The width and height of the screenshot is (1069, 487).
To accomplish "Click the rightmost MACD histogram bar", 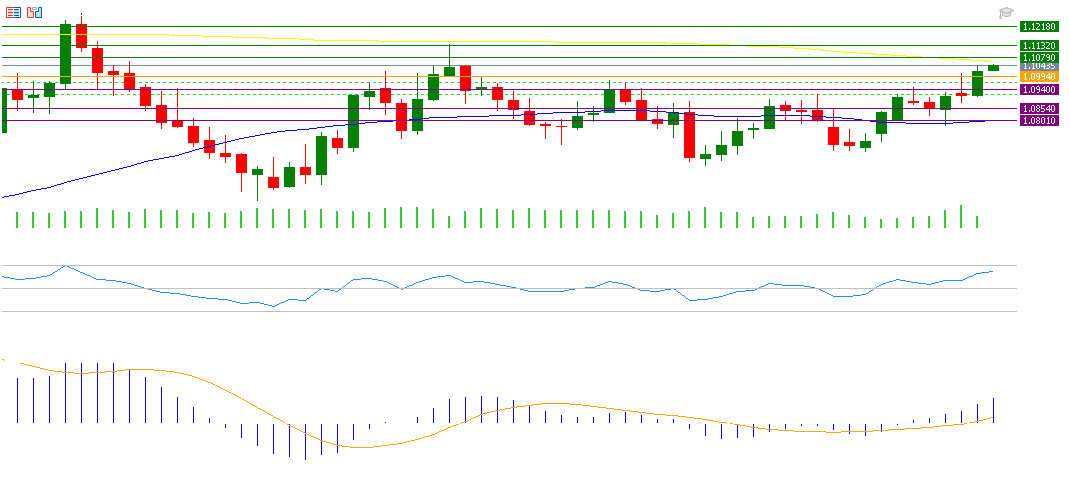I will [x=994, y=410].
